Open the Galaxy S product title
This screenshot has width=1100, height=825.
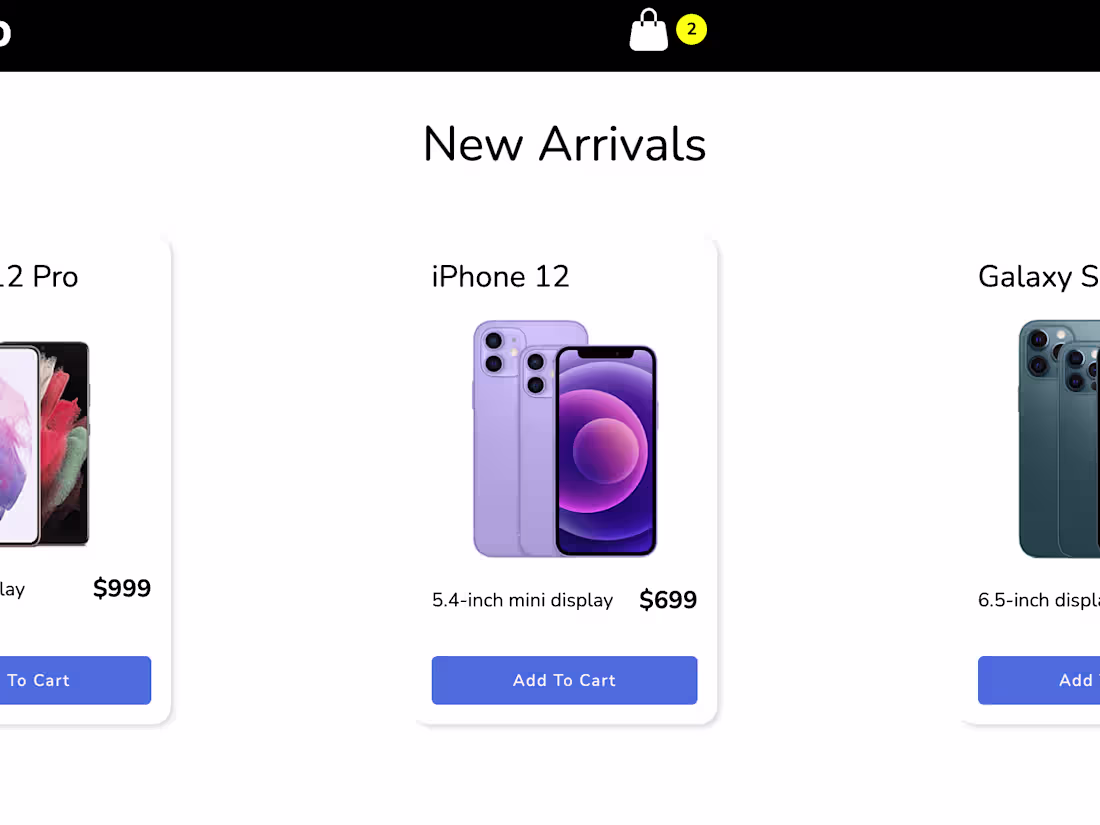point(1038,276)
